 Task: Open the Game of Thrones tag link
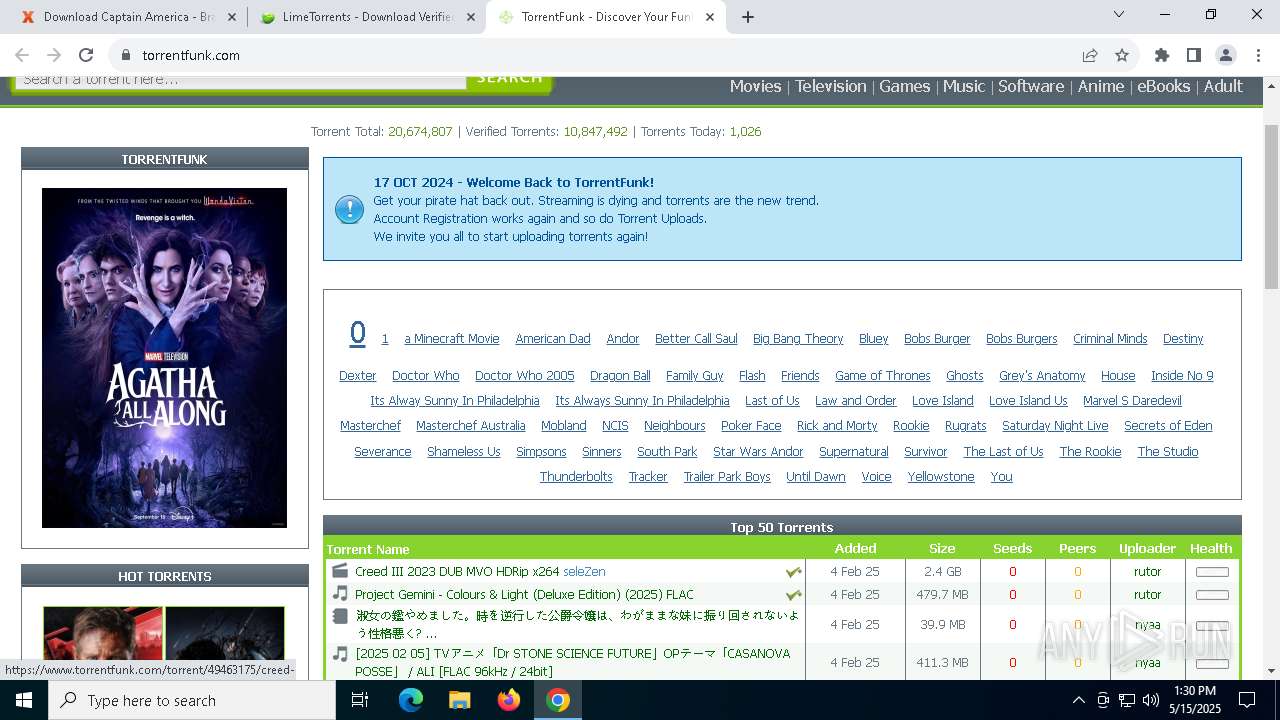[882, 376]
